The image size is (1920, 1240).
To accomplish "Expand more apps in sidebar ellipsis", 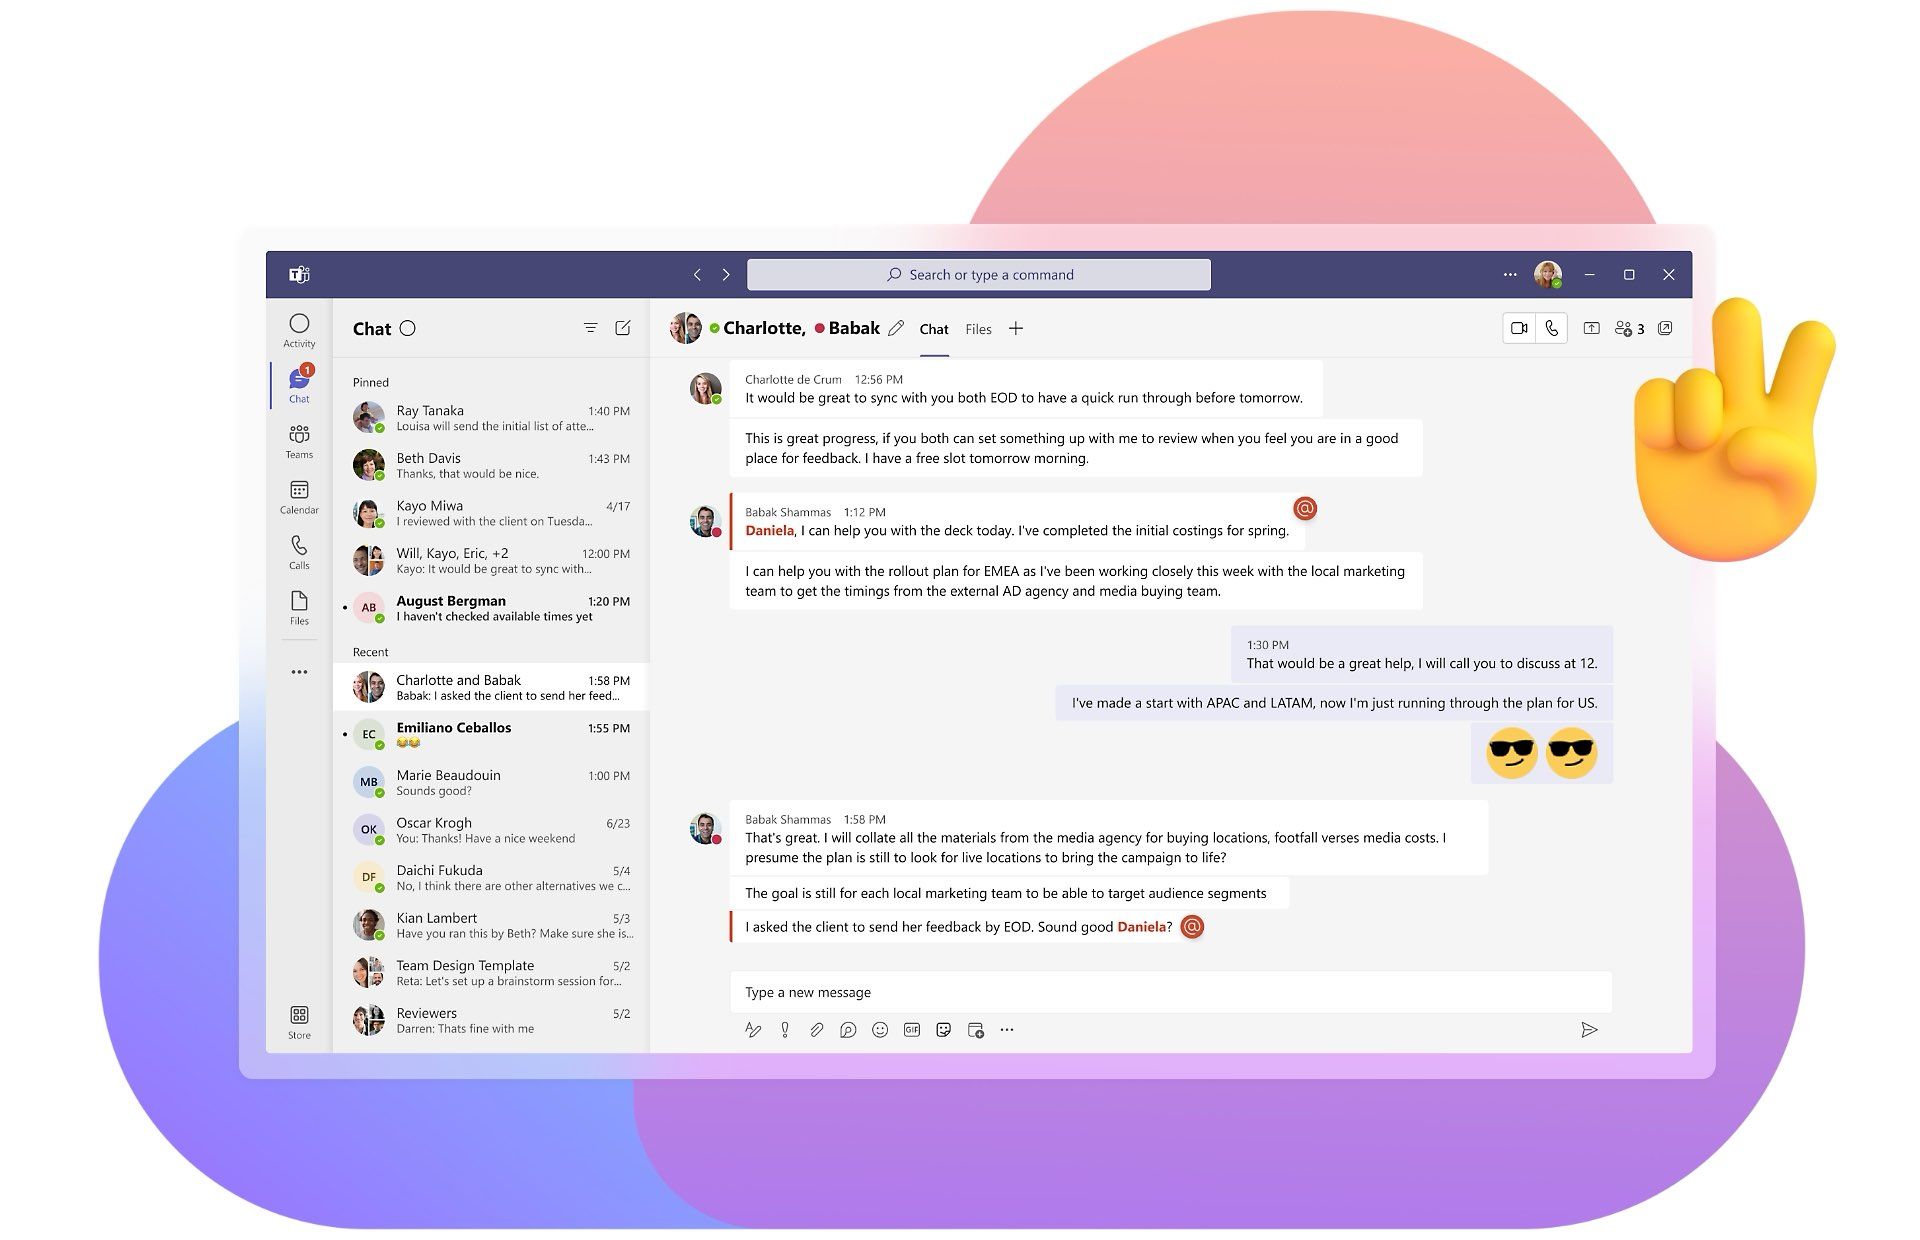I will (x=297, y=672).
